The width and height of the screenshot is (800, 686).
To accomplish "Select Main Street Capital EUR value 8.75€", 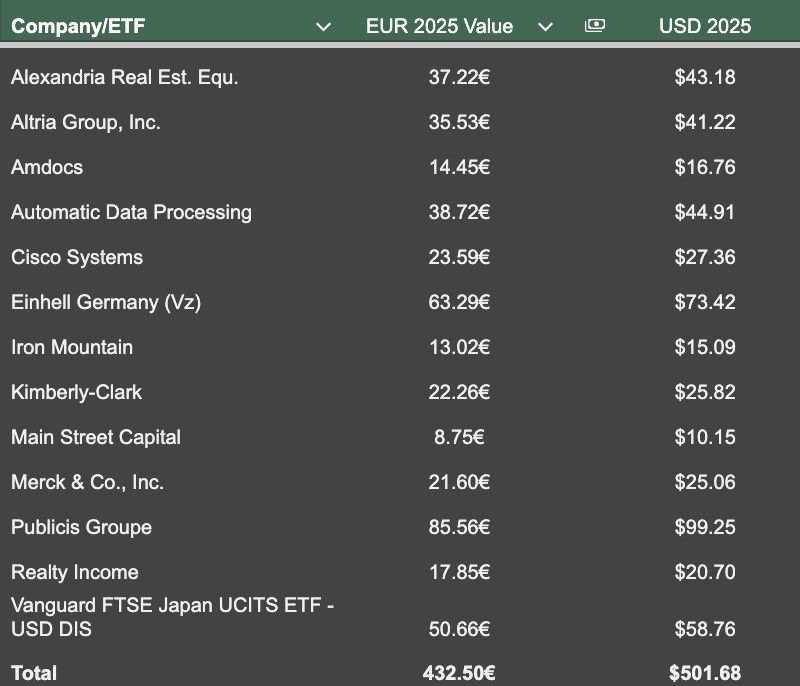I will (x=459, y=437).
